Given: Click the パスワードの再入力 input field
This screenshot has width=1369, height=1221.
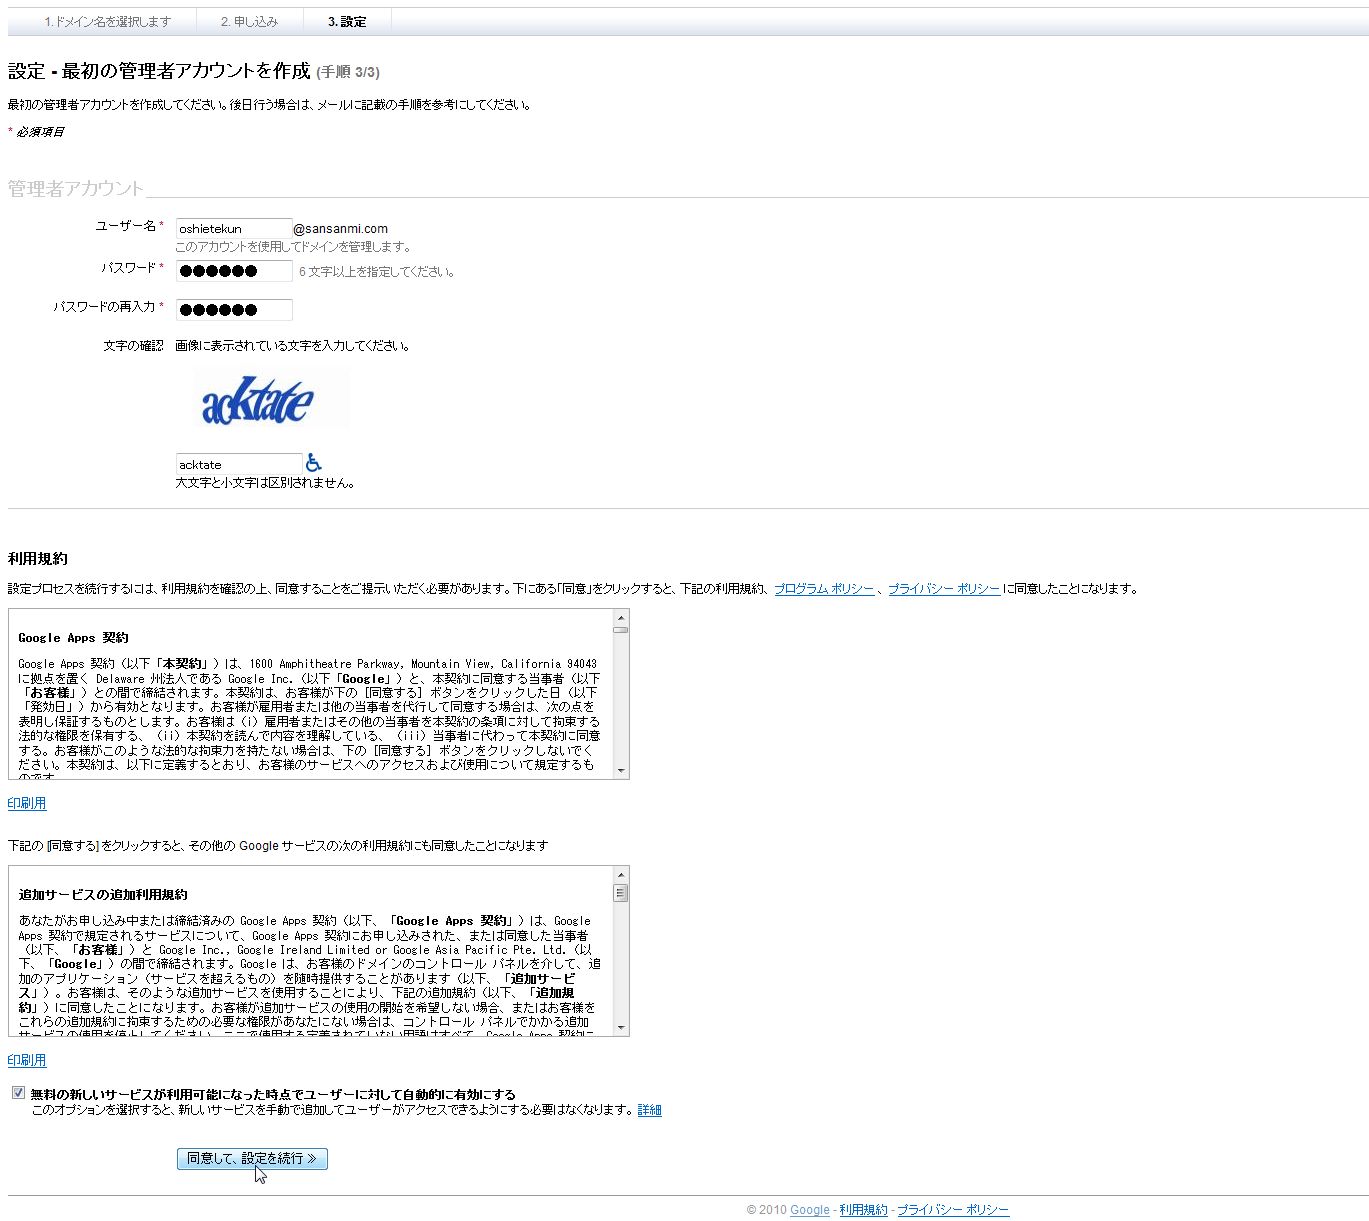Looking at the screenshot, I should pyautogui.click(x=234, y=310).
